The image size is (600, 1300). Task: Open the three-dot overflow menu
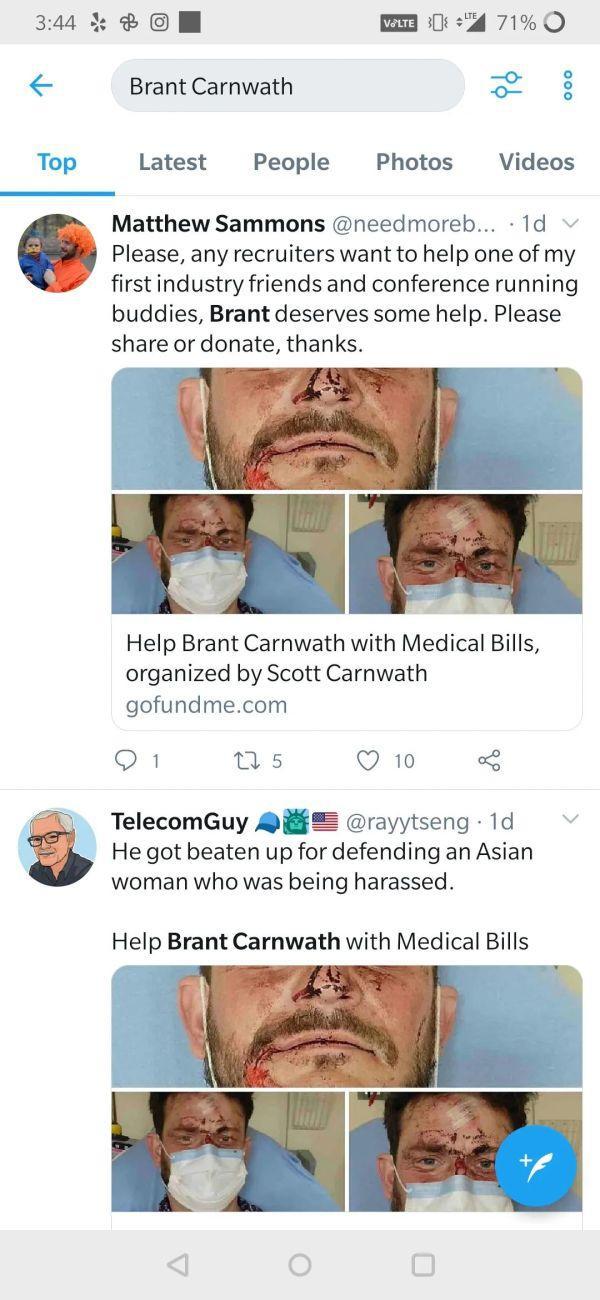tap(568, 86)
